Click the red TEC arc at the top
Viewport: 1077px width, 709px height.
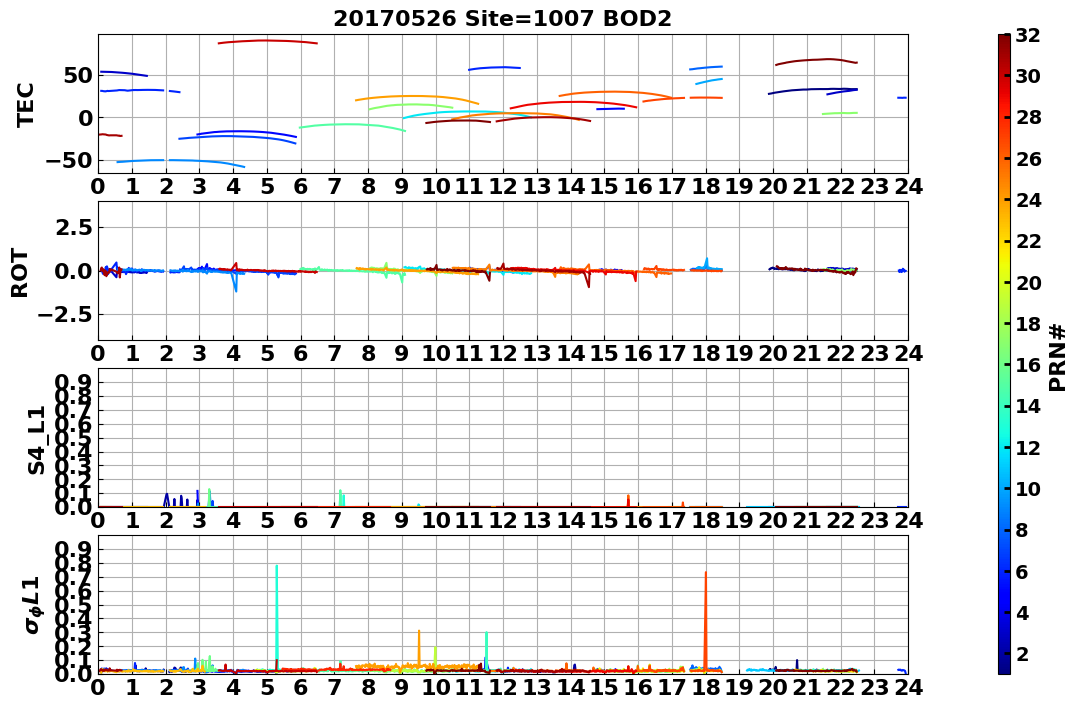[x=268, y=41]
